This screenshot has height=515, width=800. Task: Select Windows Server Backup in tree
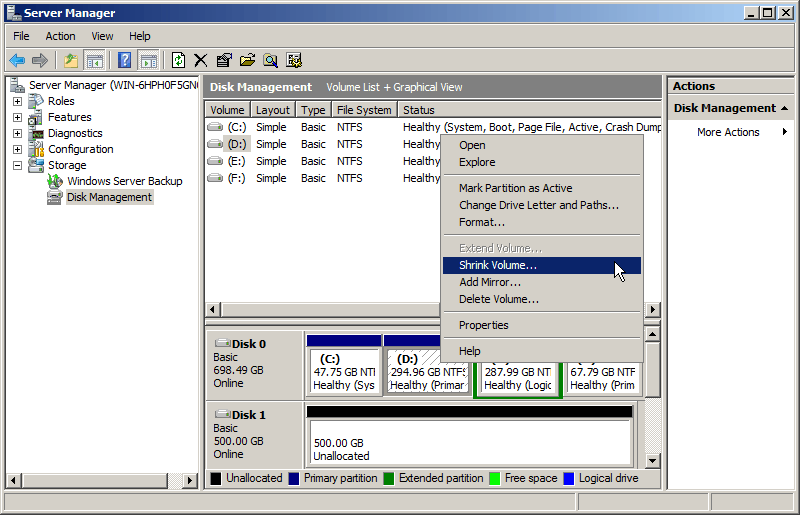(124, 181)
